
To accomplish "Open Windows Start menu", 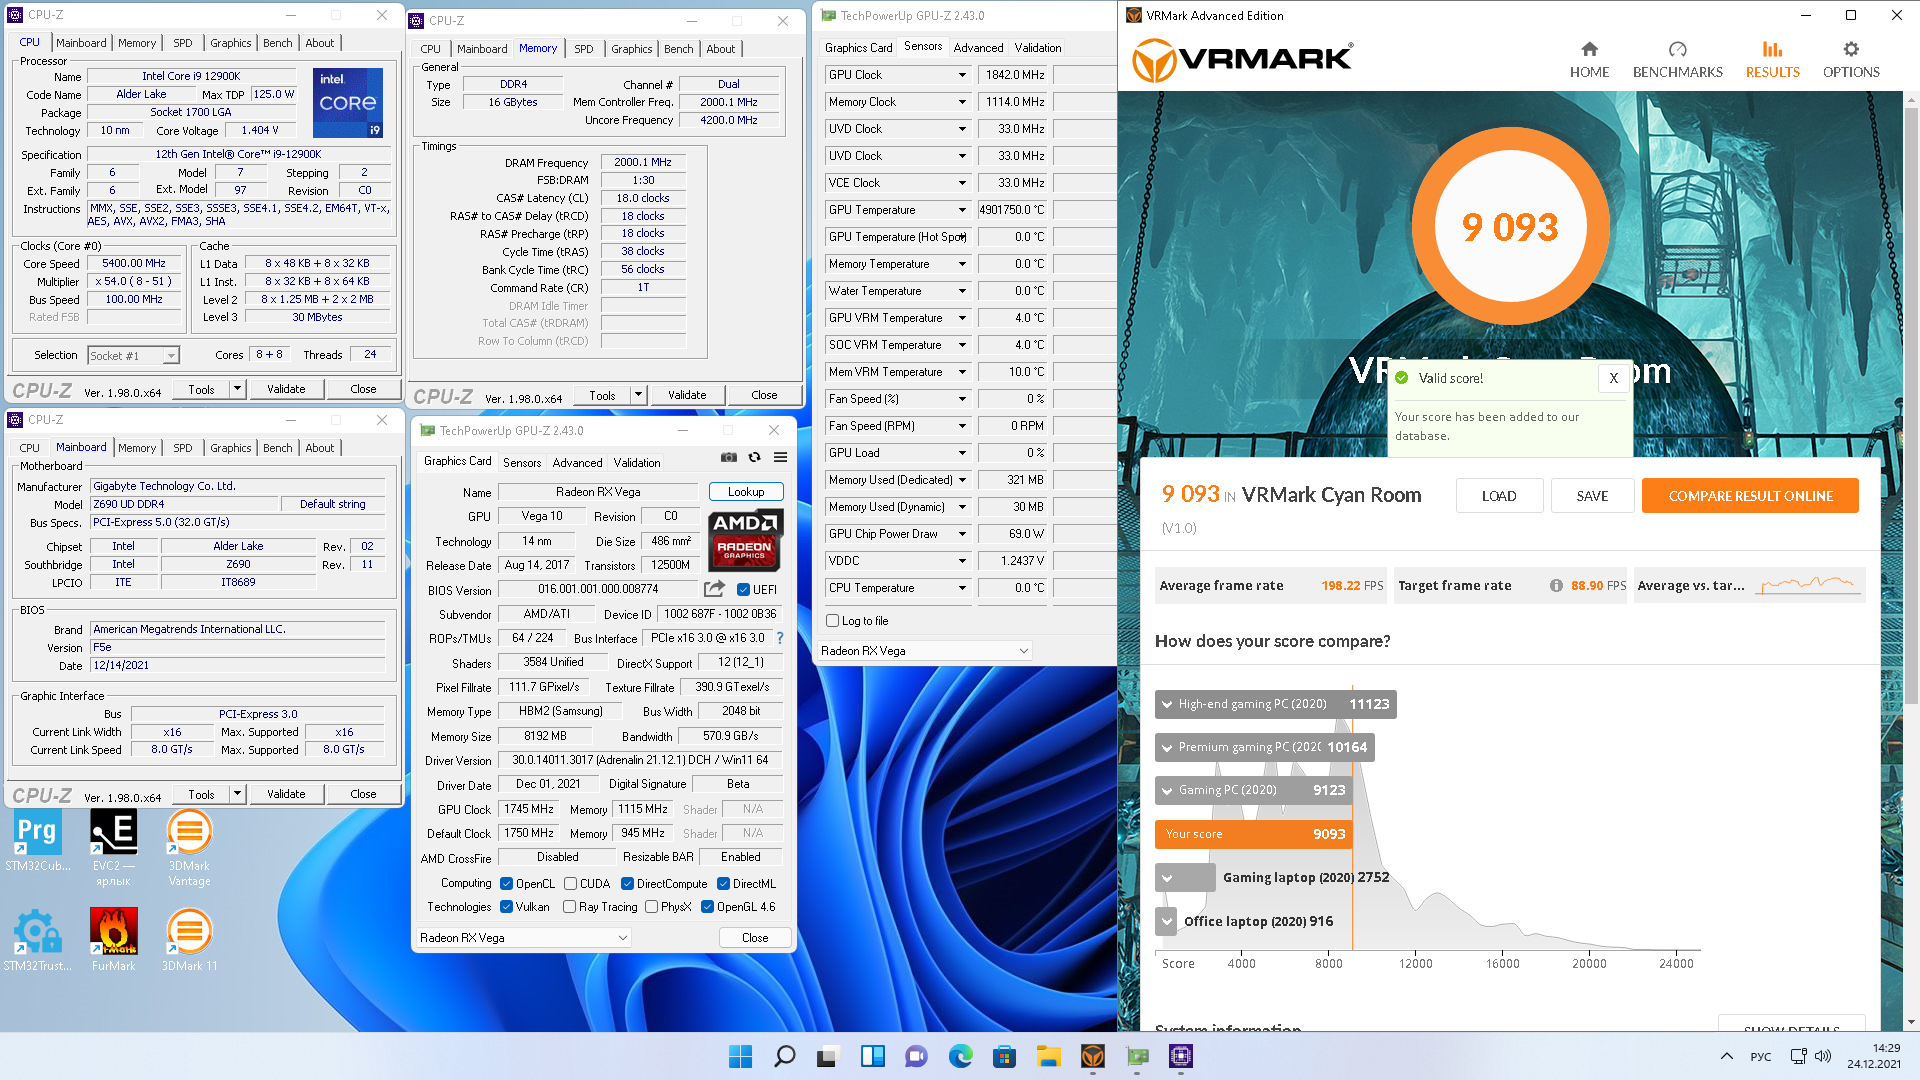I will pyautogui.click(x=740, y=1056).
